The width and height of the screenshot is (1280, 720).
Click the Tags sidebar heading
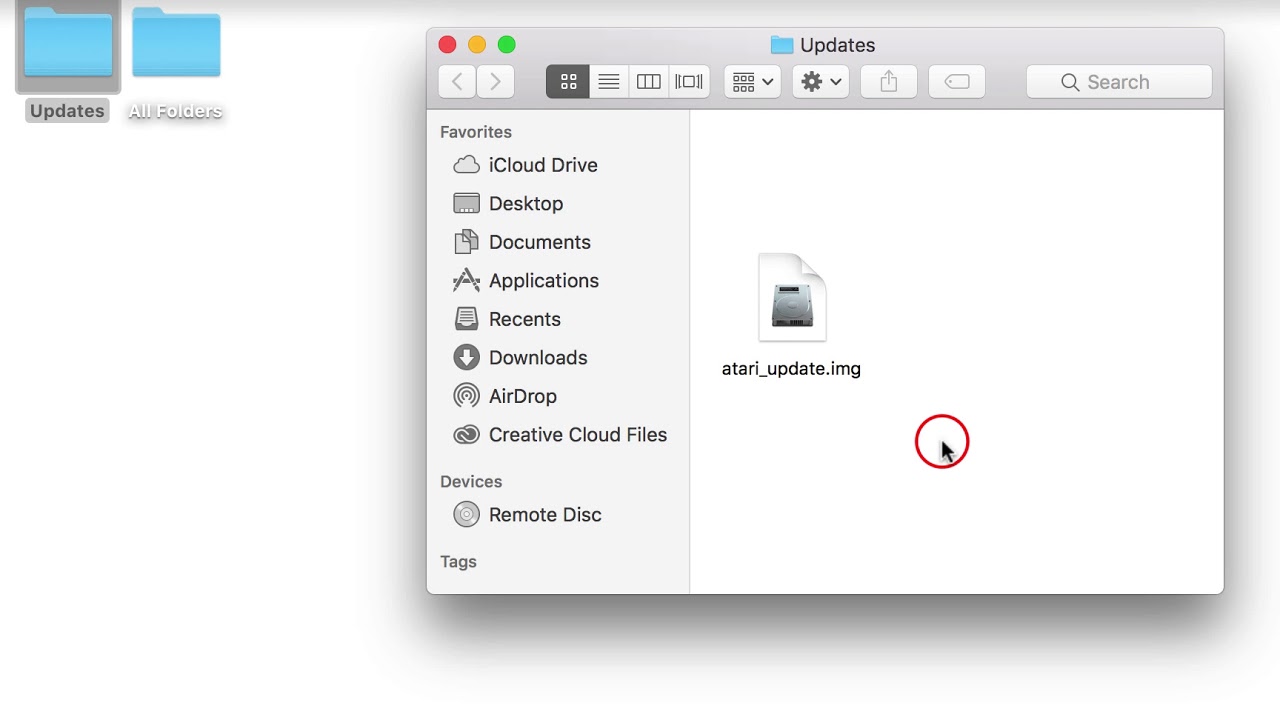tap(458, 562)
